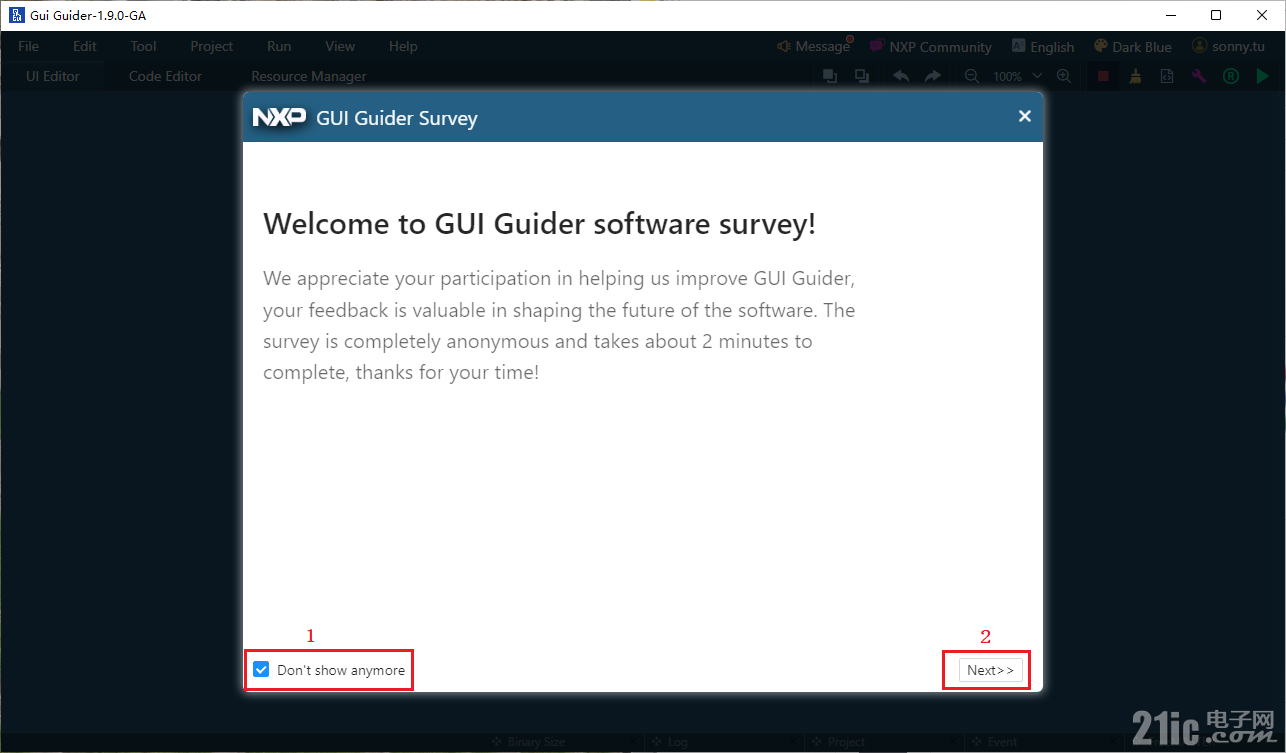This screenshot has width=1286, height=753.
Task: Click the green run play icon
Action: click(1263, 76)
